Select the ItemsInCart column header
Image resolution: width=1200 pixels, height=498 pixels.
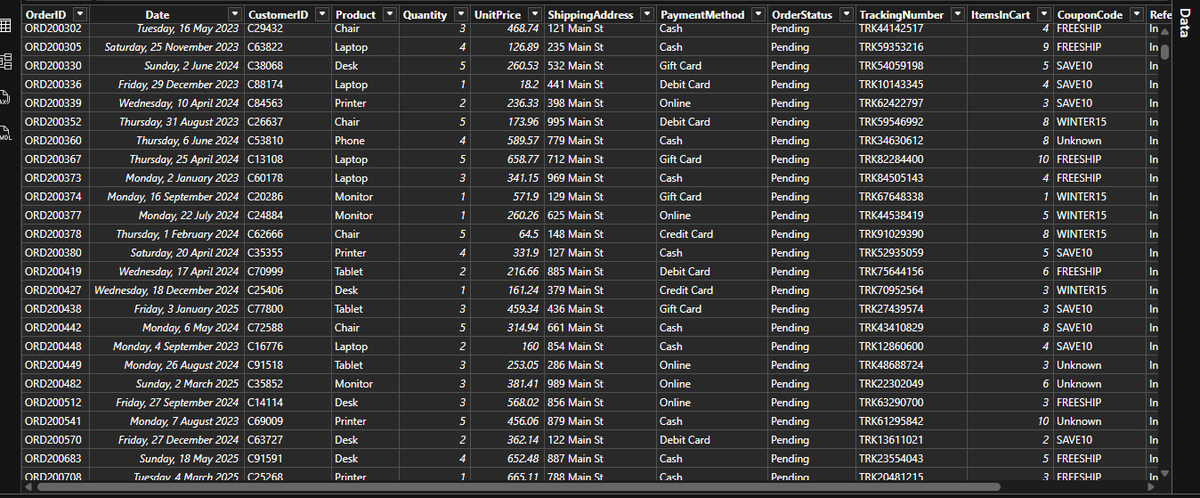1001,15
